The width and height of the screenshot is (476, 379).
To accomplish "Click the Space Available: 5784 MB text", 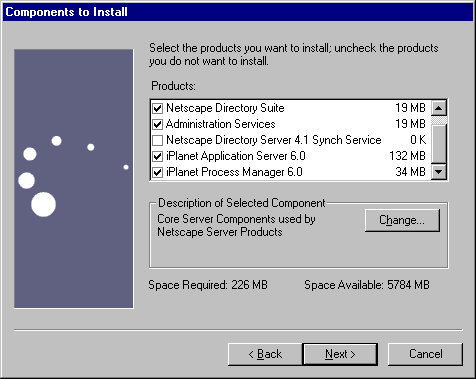I will tap(367, 285).
